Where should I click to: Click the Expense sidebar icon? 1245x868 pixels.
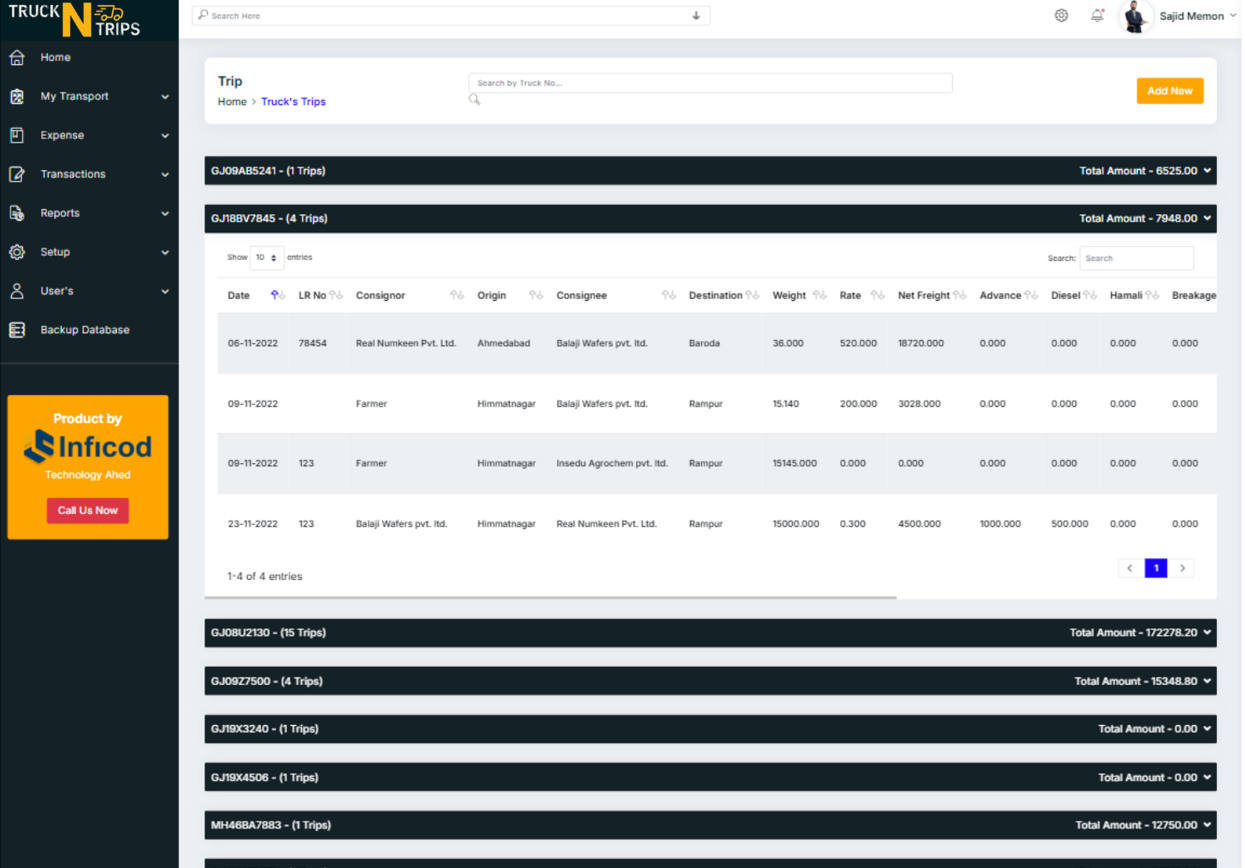coord(17,136)
